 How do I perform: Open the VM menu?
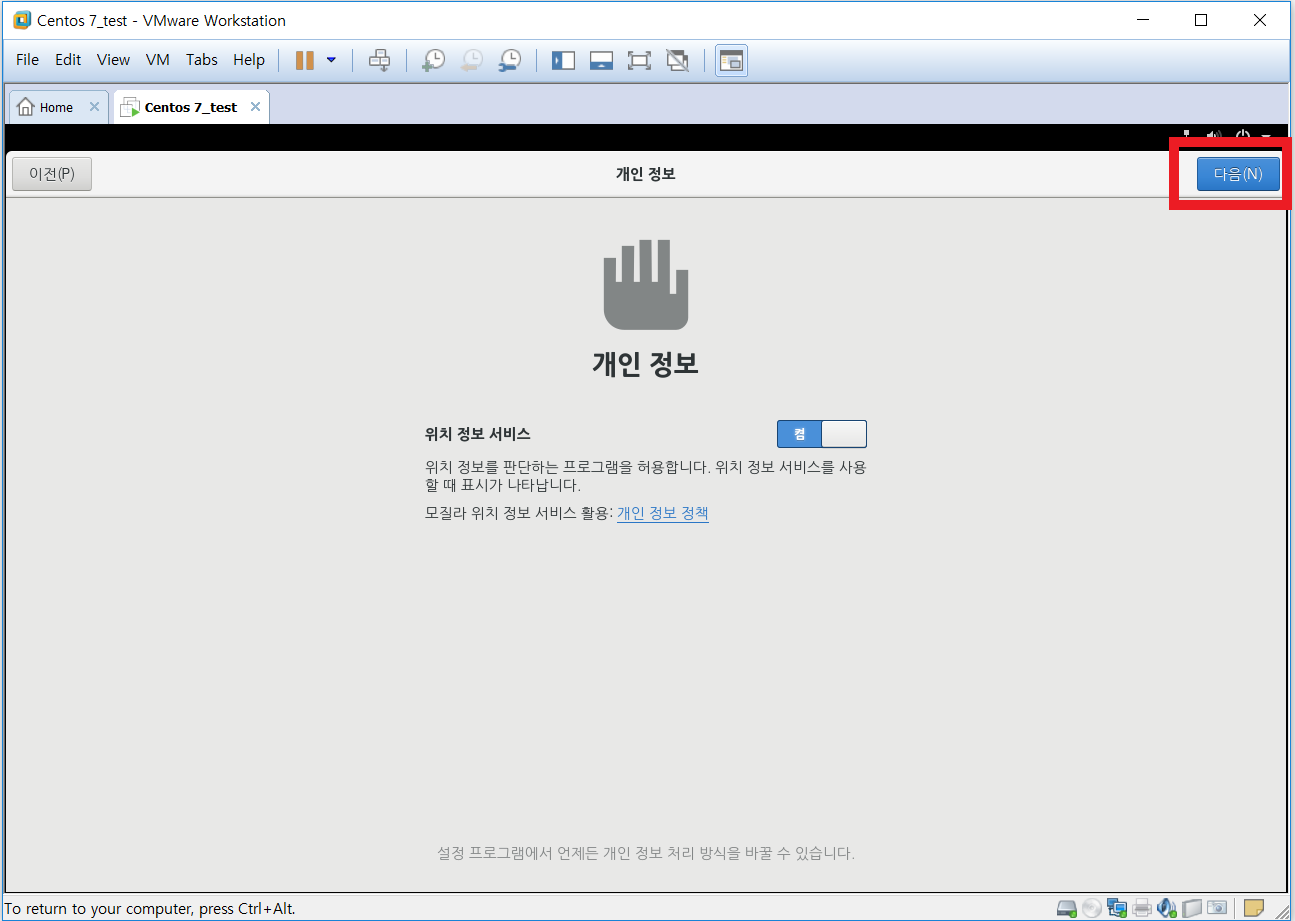(x=158, y=60)
